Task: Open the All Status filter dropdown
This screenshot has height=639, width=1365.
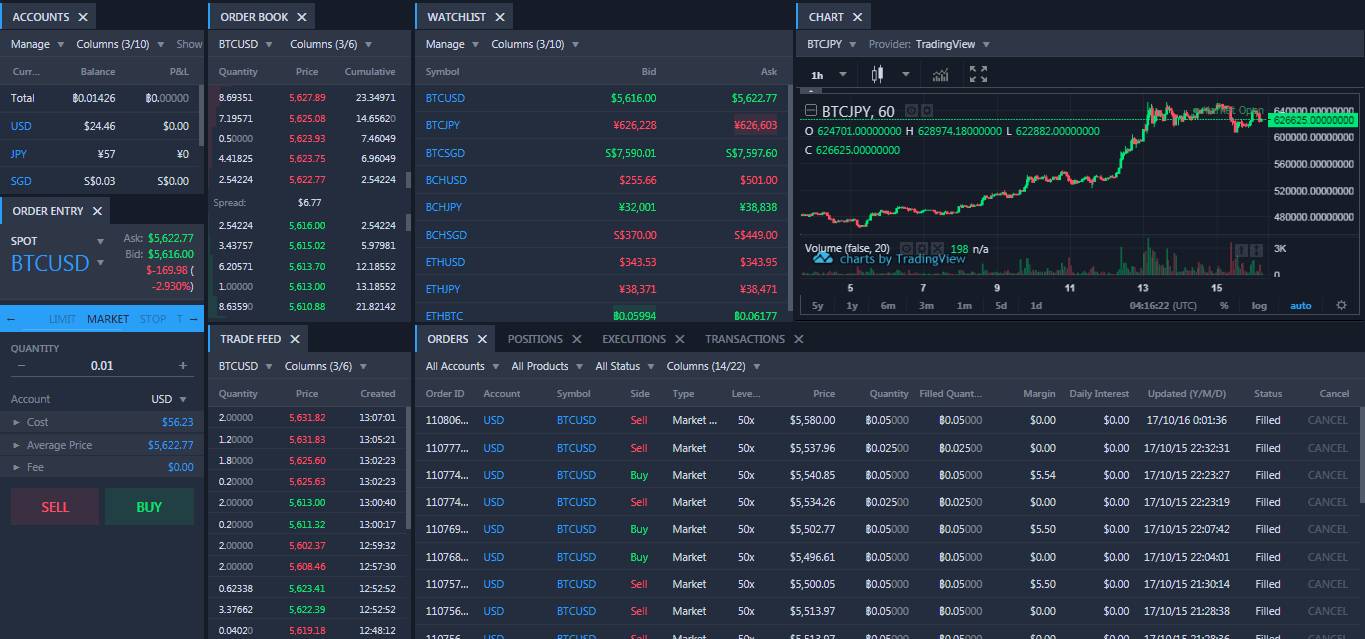Action: (625, 366)
